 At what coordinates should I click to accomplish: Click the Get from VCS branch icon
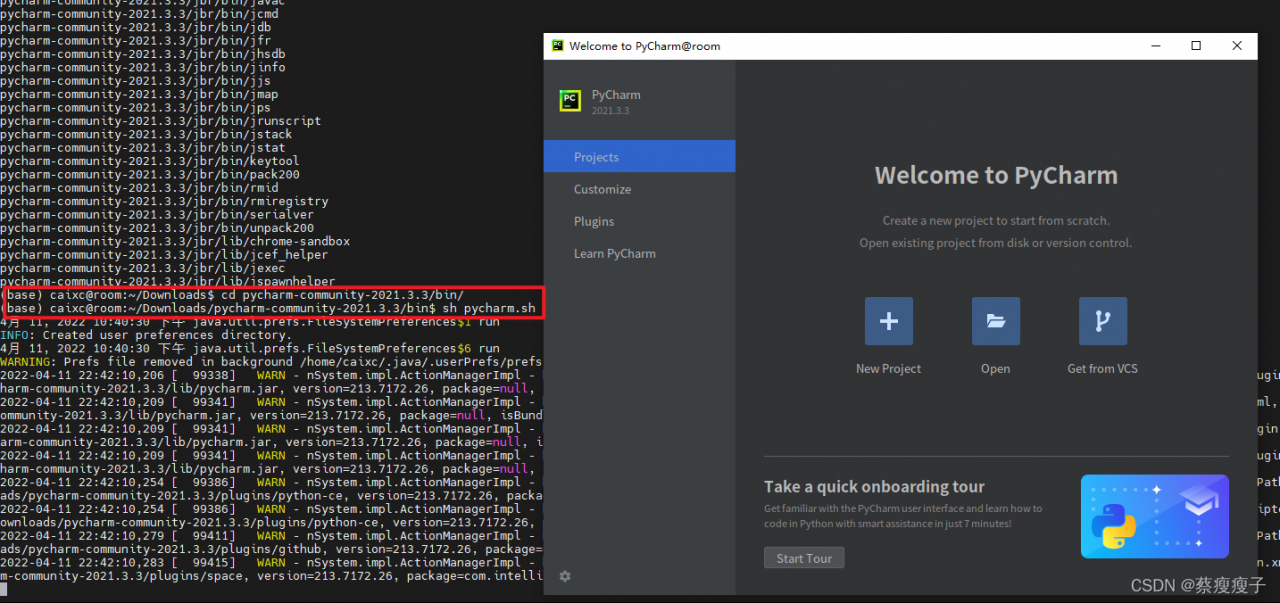click(1103, 321)
